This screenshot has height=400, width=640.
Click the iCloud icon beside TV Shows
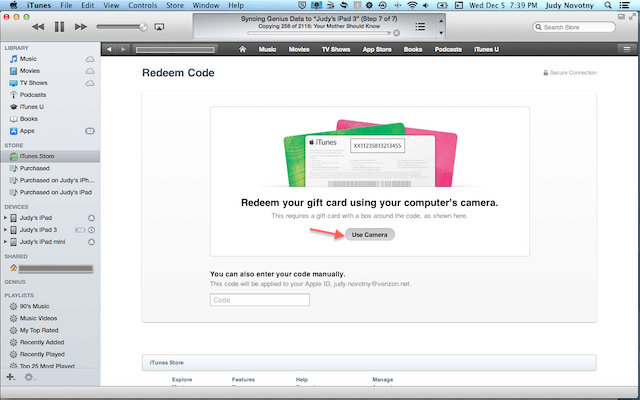click(x=90, y=83)
